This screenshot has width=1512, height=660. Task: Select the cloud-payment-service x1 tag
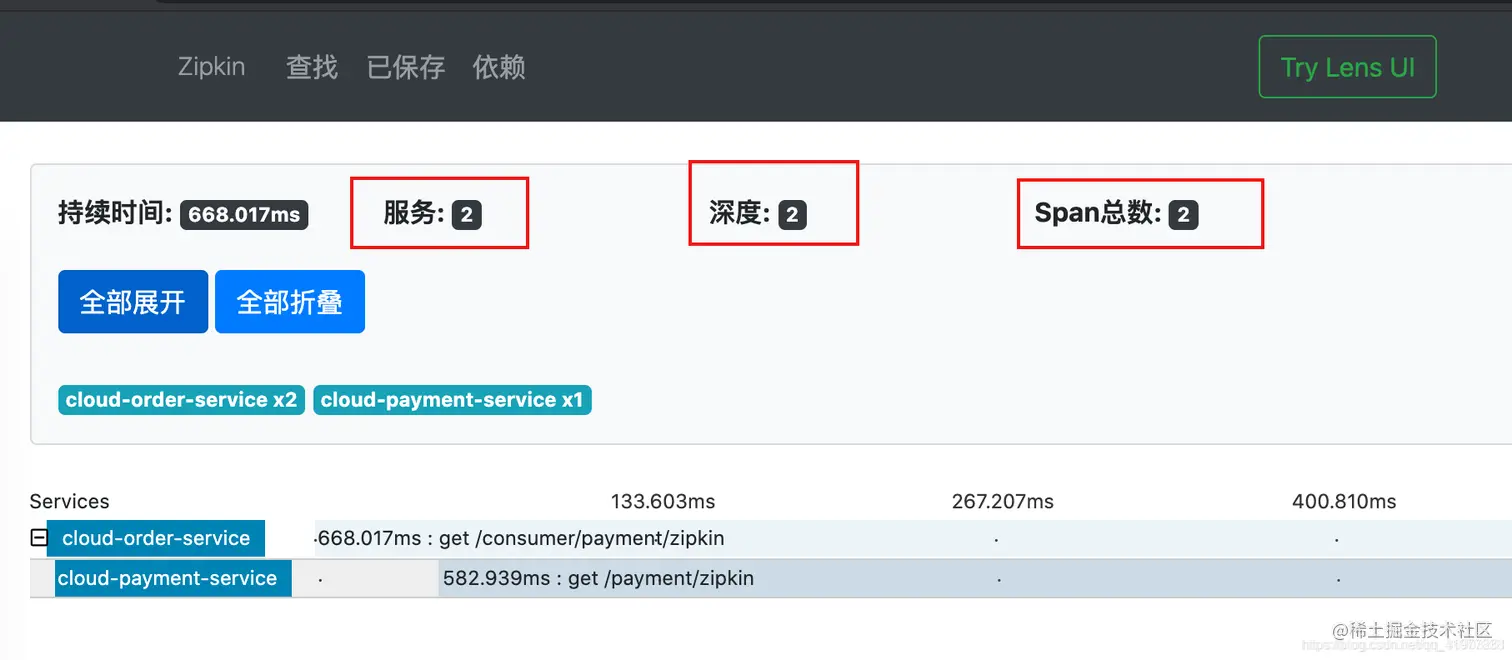[452, 400]
